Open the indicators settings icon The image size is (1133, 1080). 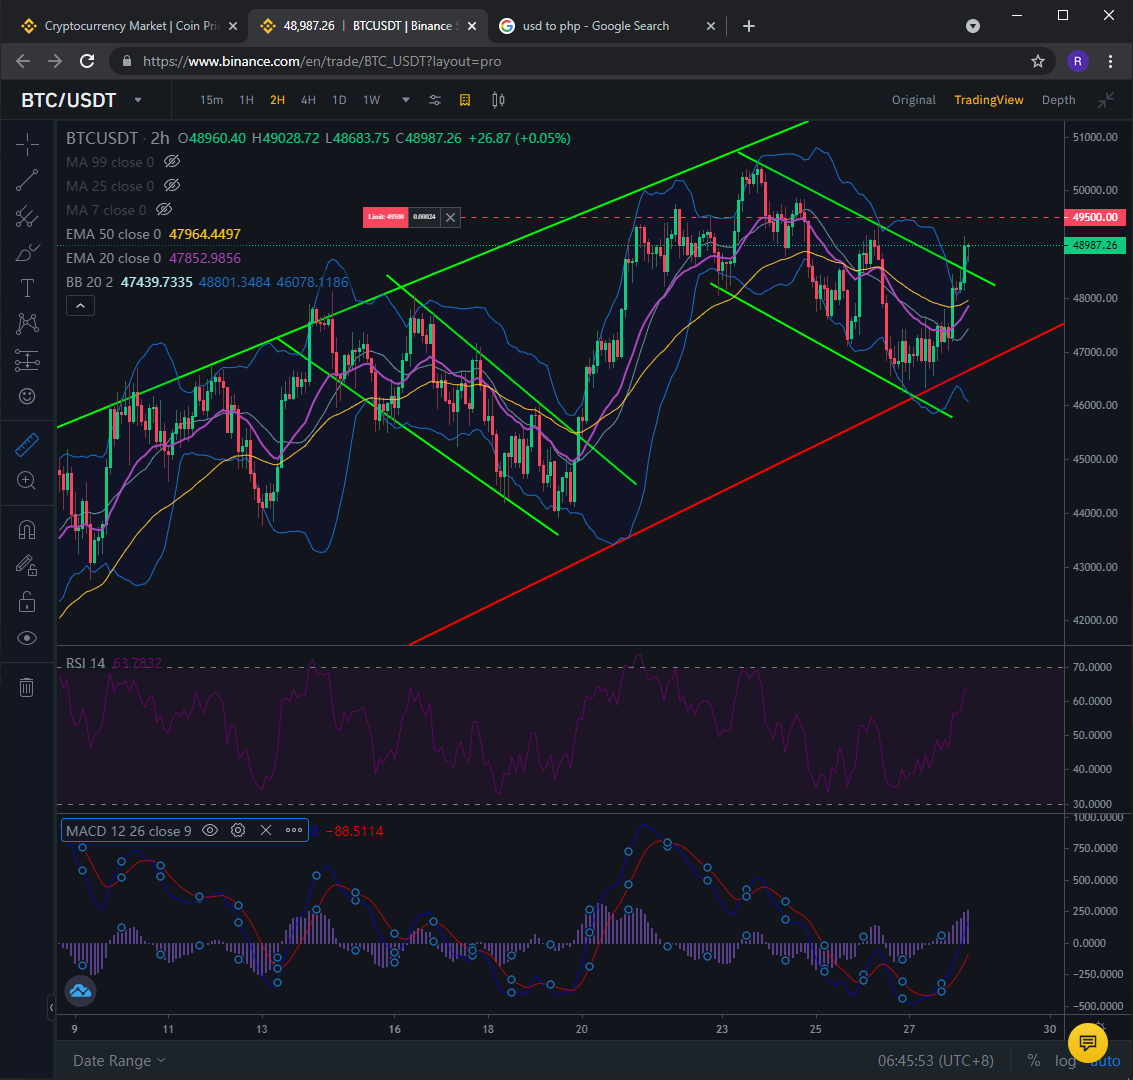coord(434,100)
